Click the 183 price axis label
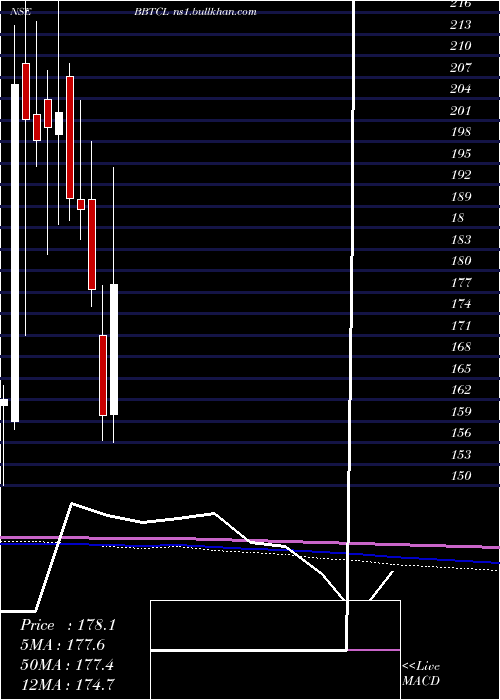 (461, 240)
